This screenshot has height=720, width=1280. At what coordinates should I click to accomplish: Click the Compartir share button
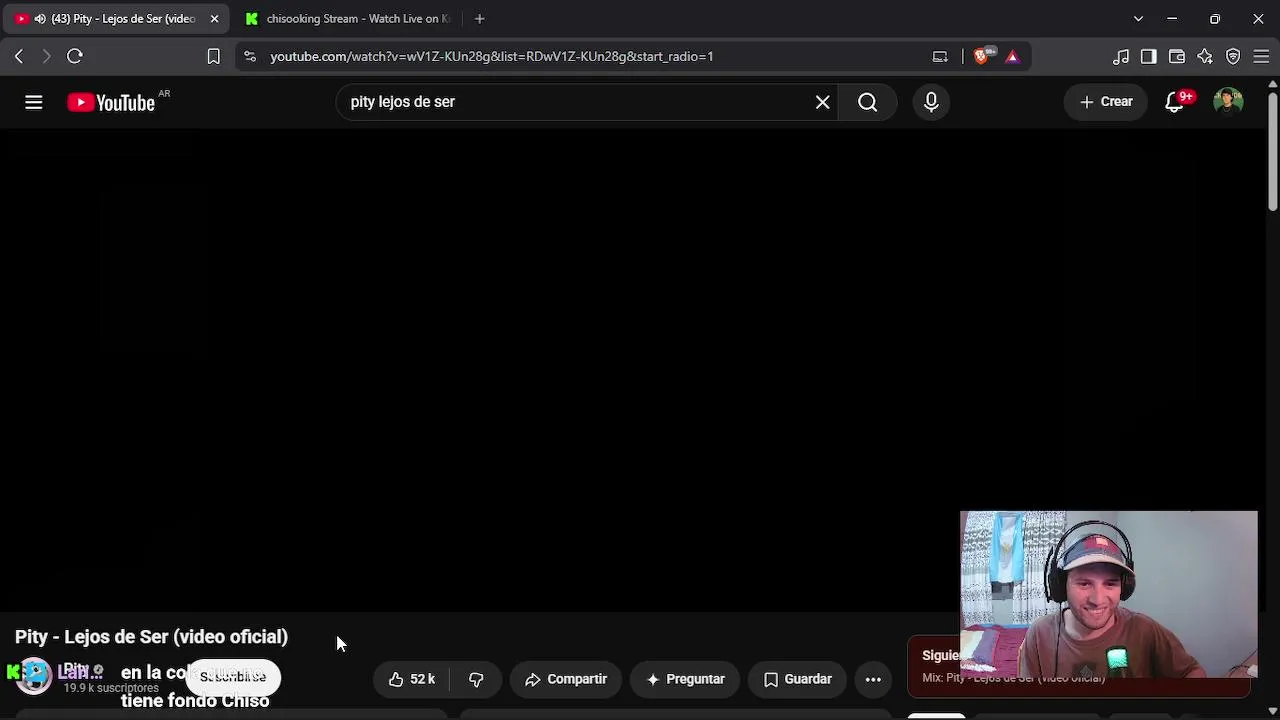coord(566,679)
